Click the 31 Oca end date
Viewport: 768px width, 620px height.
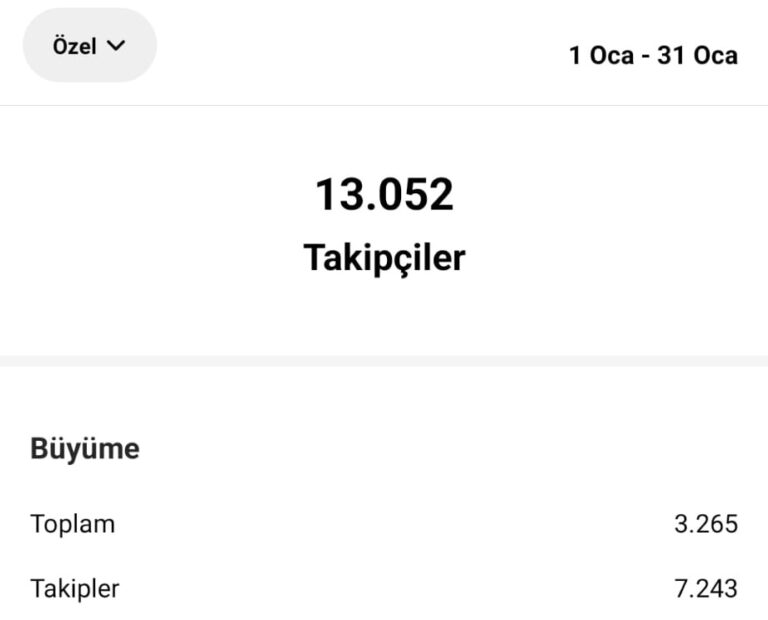tap(697, 55)
